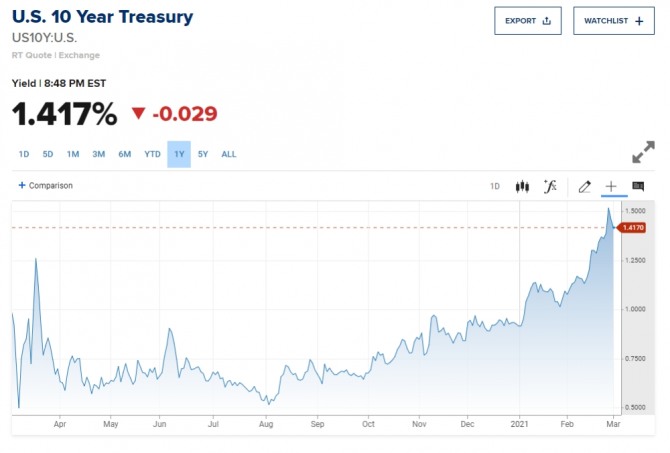Click the chart annotation flag icon
The height and width of the screenshot is (453, 670).
pos(638,186)
